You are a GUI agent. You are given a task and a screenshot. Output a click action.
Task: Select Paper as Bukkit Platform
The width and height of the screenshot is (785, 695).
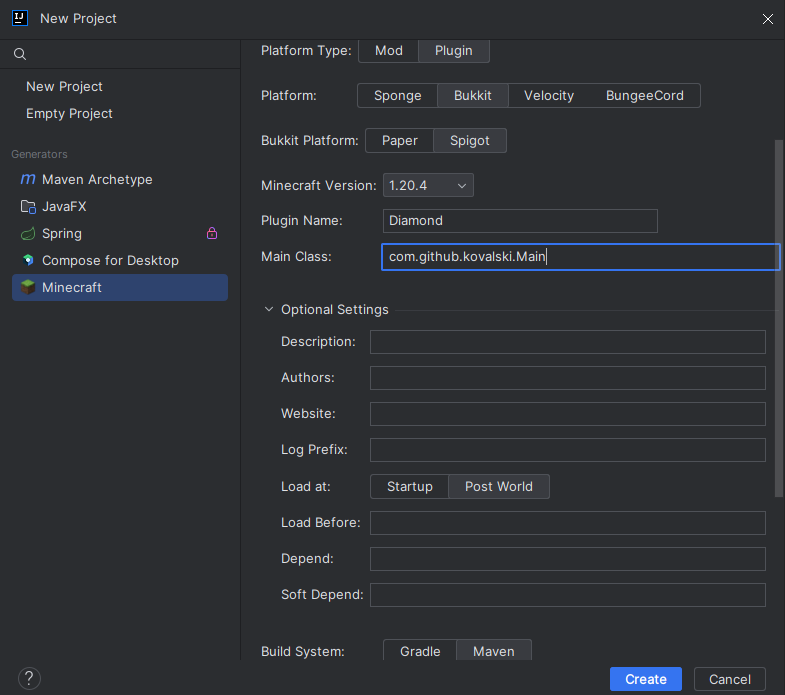[x=400, y=141]
